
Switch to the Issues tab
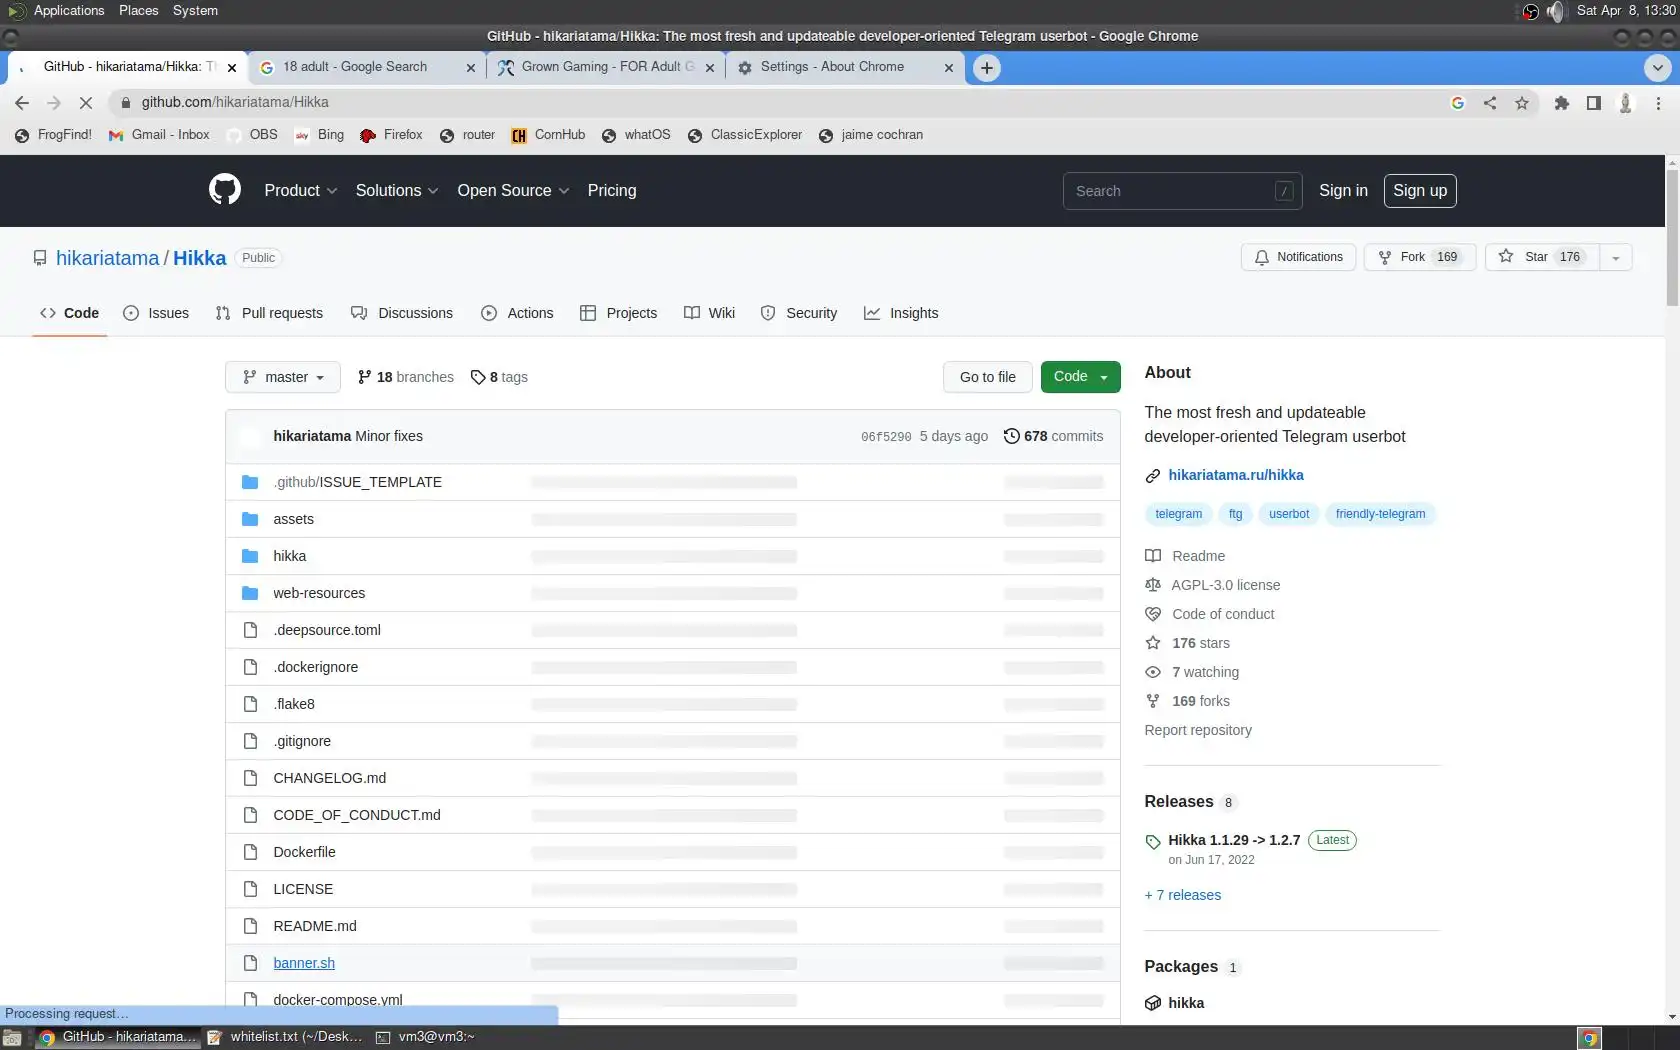[x=156, y=313]
